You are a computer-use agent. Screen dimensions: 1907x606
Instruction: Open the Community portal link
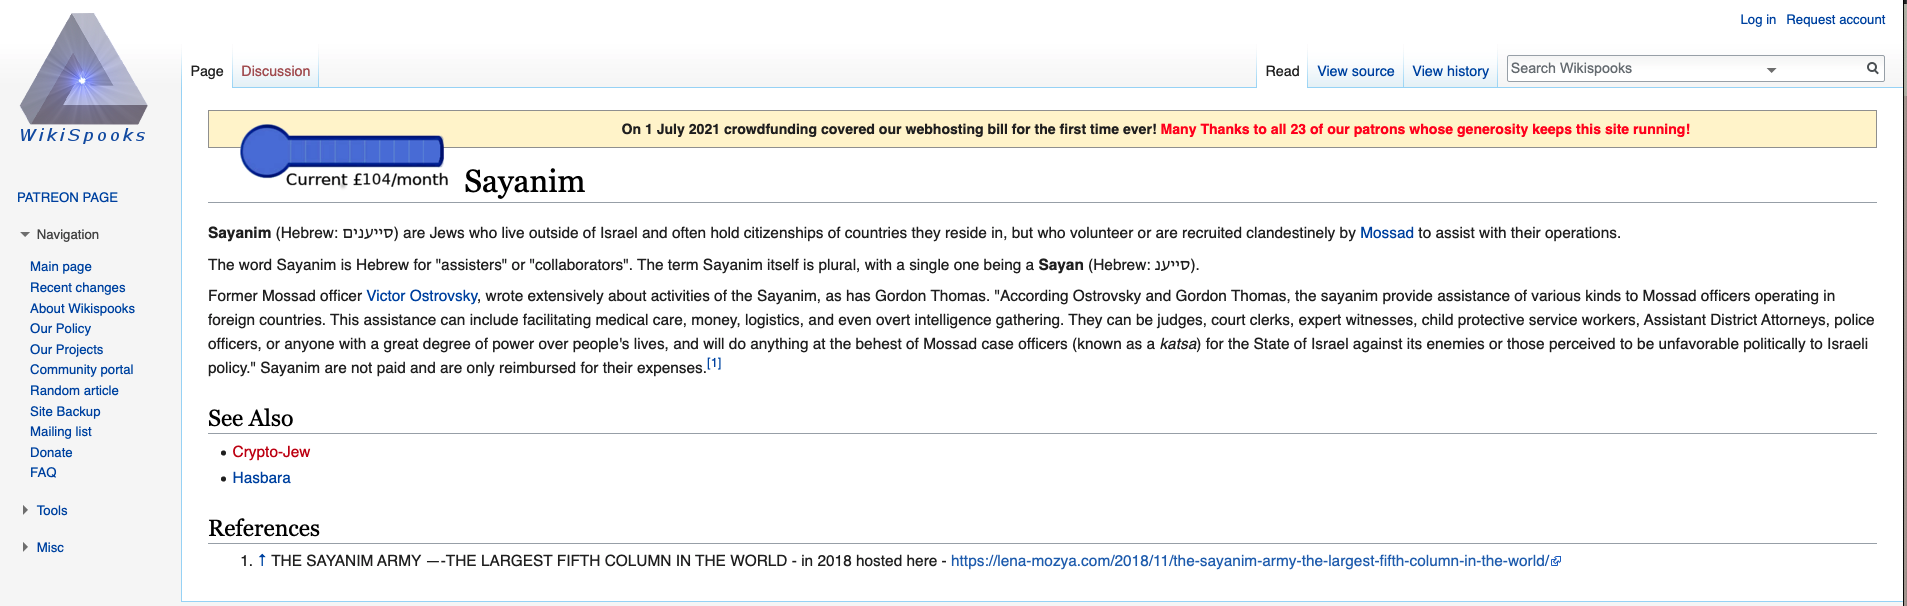81,369
